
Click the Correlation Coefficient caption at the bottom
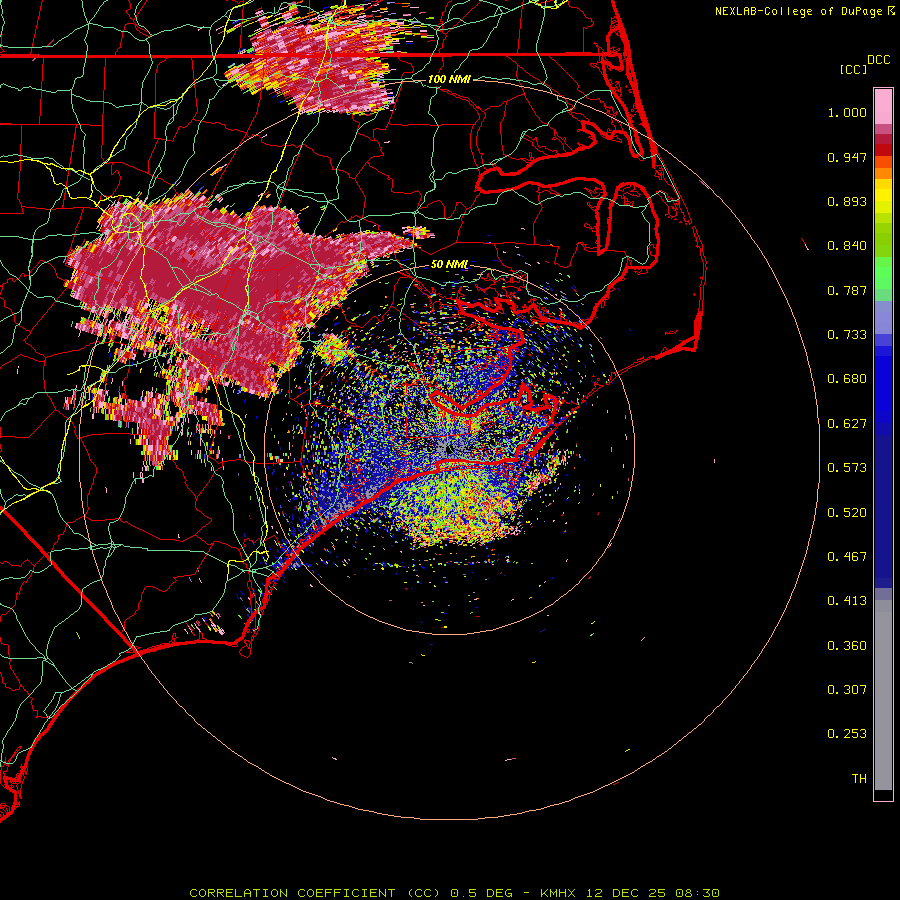point(455,893)
